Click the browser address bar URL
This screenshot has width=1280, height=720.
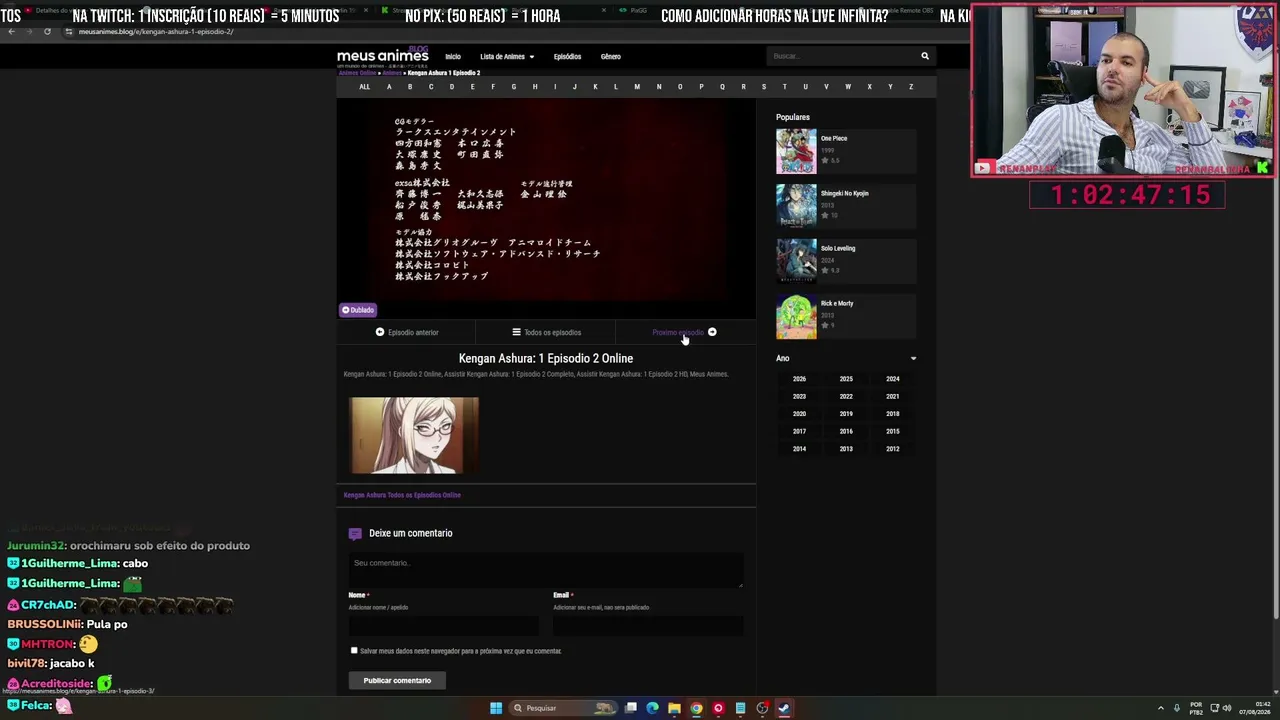click(x=156, y=31)
